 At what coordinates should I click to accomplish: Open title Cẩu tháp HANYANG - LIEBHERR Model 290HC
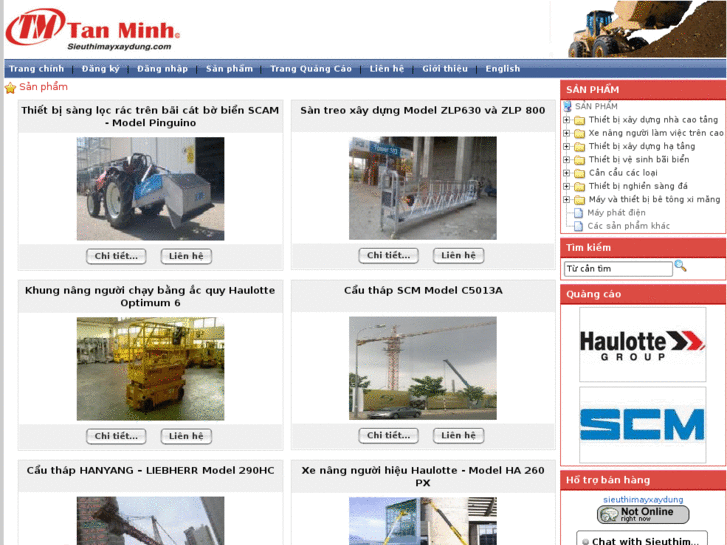click(x=150, y=470)
